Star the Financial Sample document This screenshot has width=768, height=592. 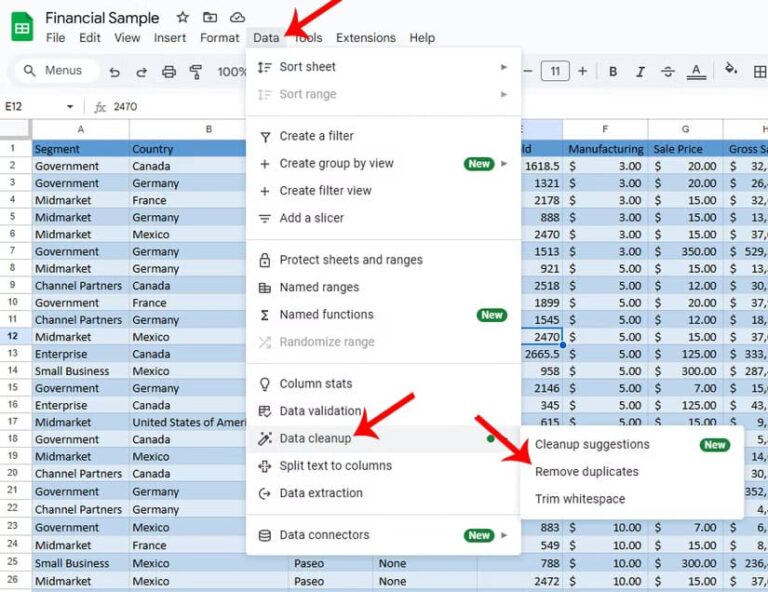click(x=182, y=18)
